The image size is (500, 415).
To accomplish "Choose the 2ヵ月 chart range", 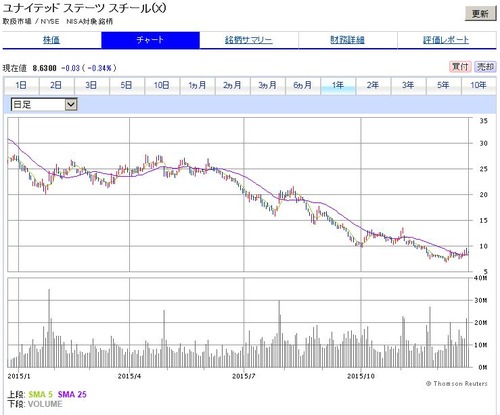I will coord(232,86).
